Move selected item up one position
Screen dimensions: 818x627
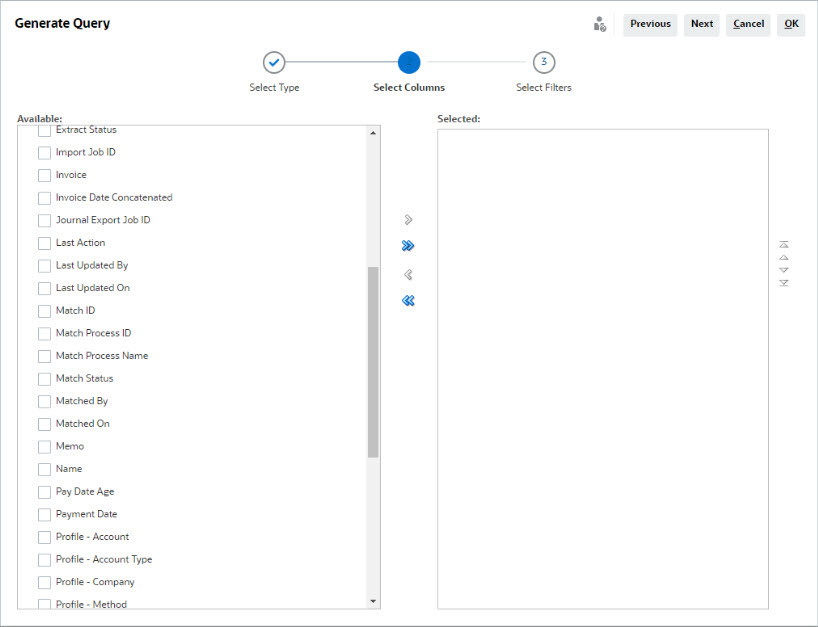tap(784, 257)
